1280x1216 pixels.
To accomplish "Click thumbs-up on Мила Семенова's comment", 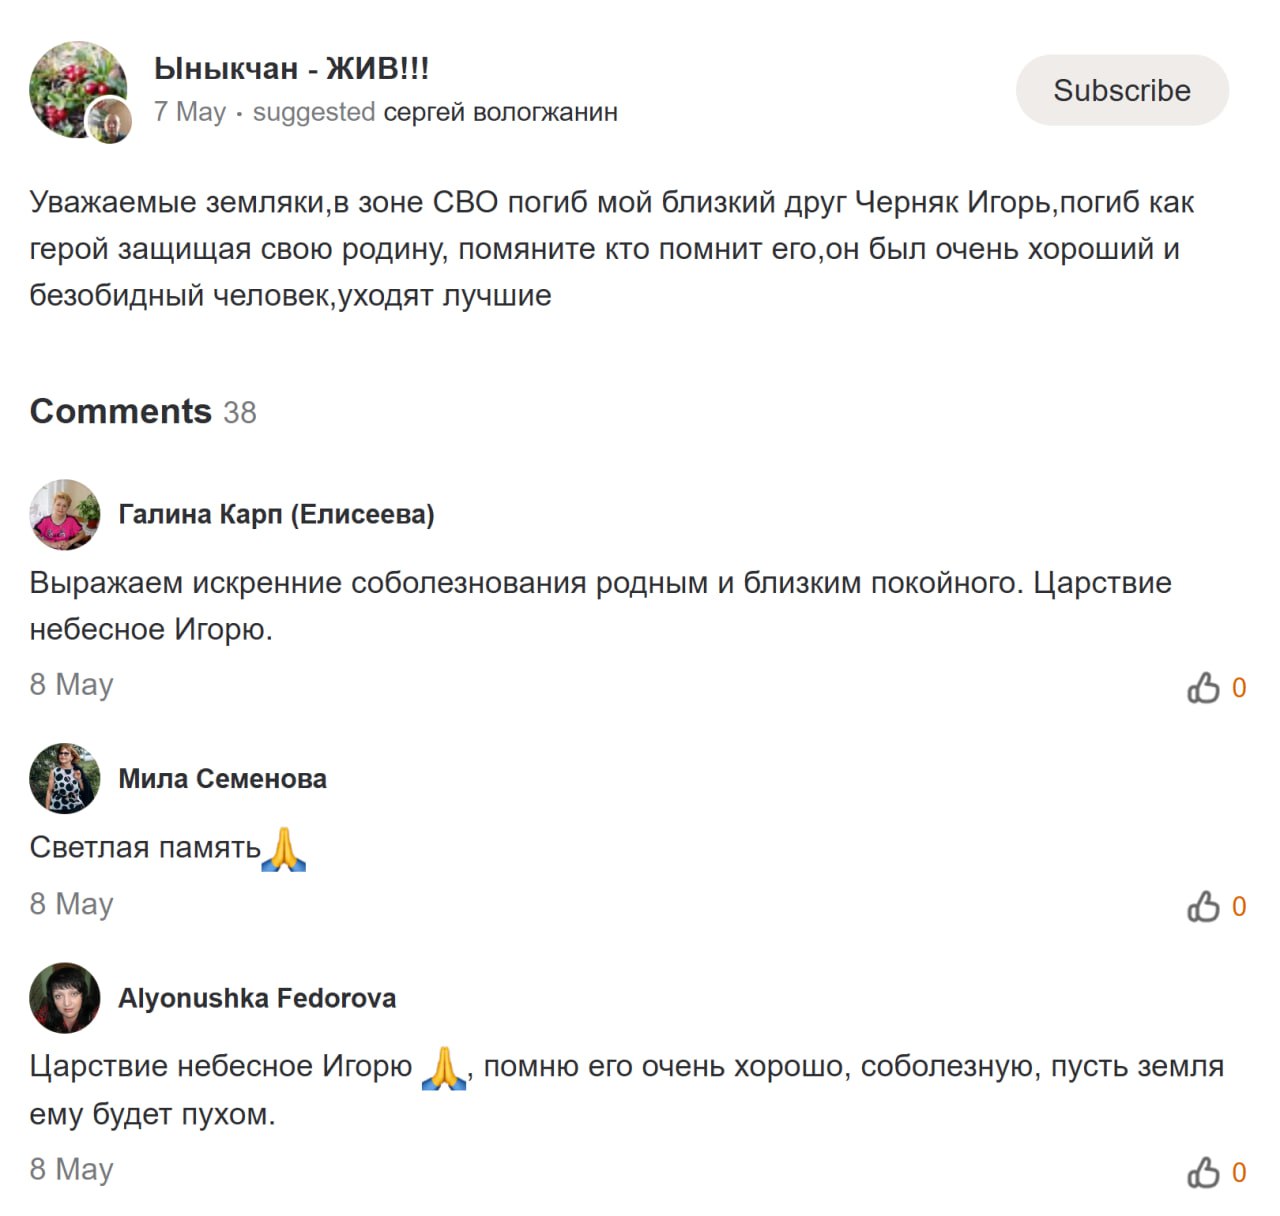I will pos(1203,907).
